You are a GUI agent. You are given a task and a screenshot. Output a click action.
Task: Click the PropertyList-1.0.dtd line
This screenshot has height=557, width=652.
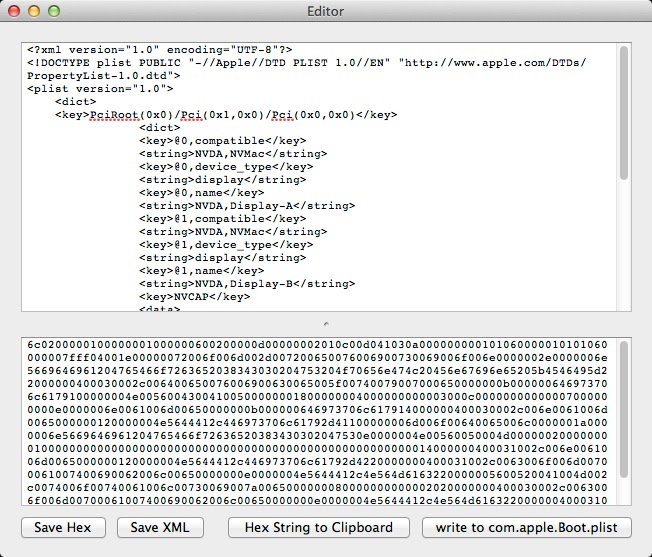[x=104, y=76]
